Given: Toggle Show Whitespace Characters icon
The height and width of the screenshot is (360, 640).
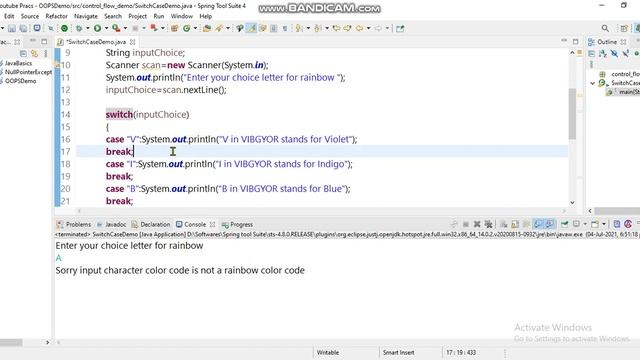Looking at the screenshot, I should tap(285, 28).
